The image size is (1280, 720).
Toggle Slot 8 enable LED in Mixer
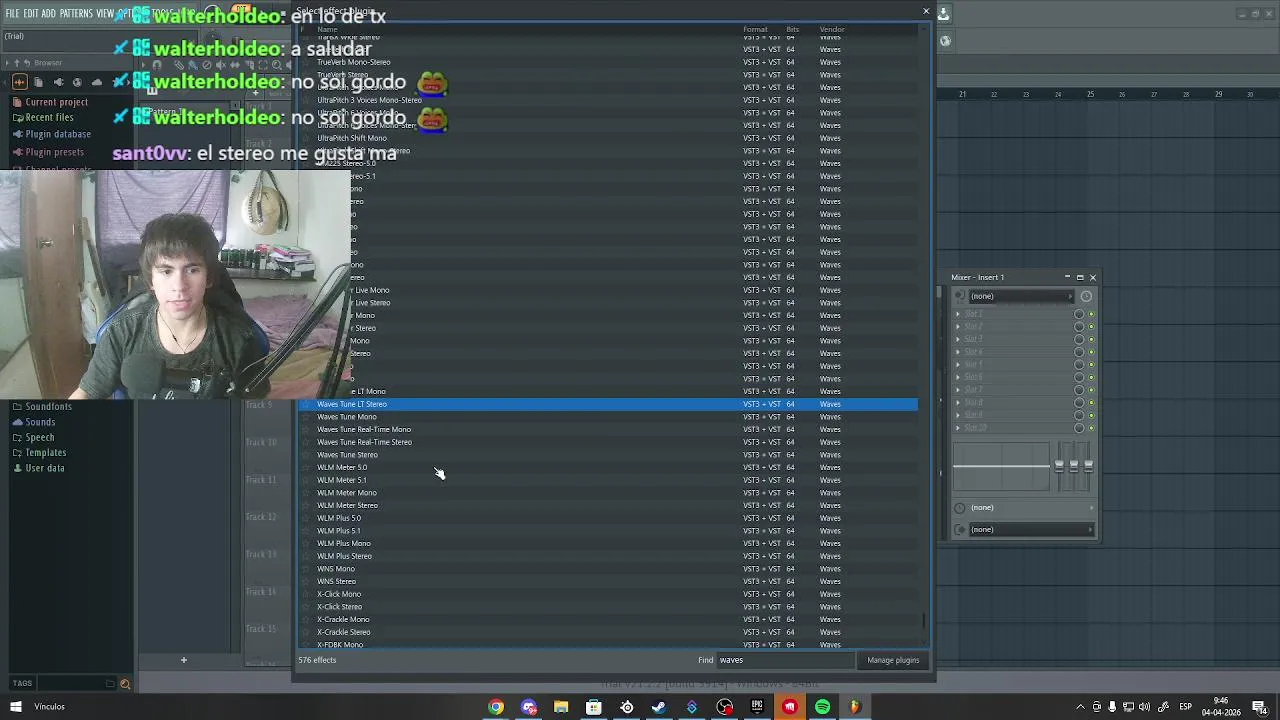pyautogui.click(x=1091, y=402)
